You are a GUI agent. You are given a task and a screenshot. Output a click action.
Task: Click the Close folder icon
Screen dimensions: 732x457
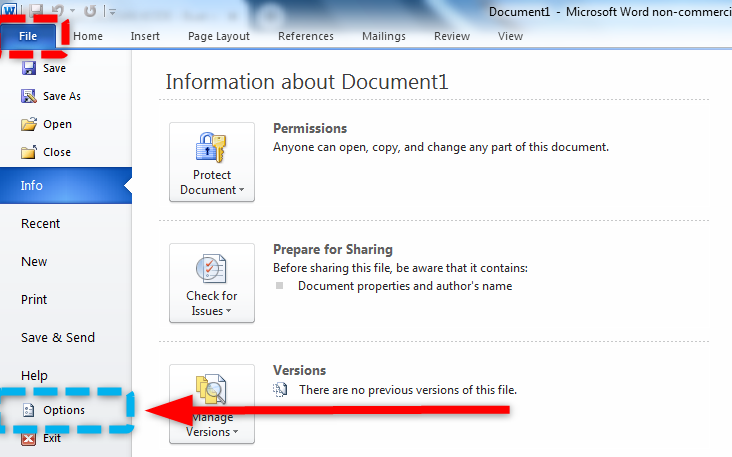point(29,152)
